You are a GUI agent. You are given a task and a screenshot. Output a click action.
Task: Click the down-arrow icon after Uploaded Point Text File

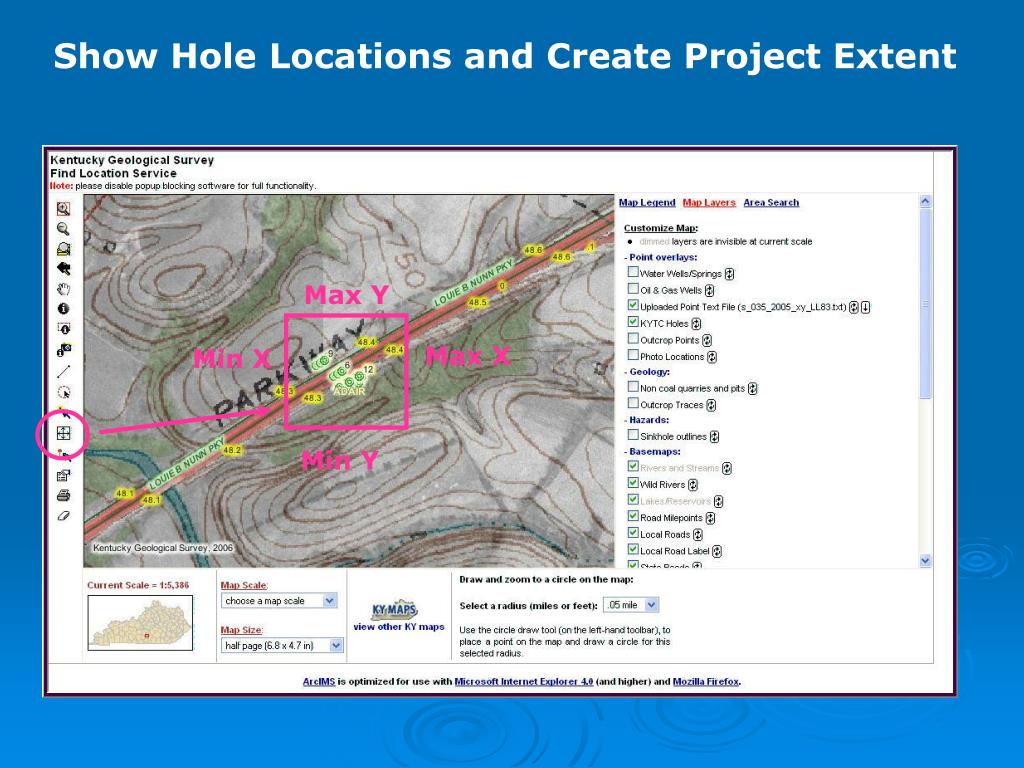(865, 307)
